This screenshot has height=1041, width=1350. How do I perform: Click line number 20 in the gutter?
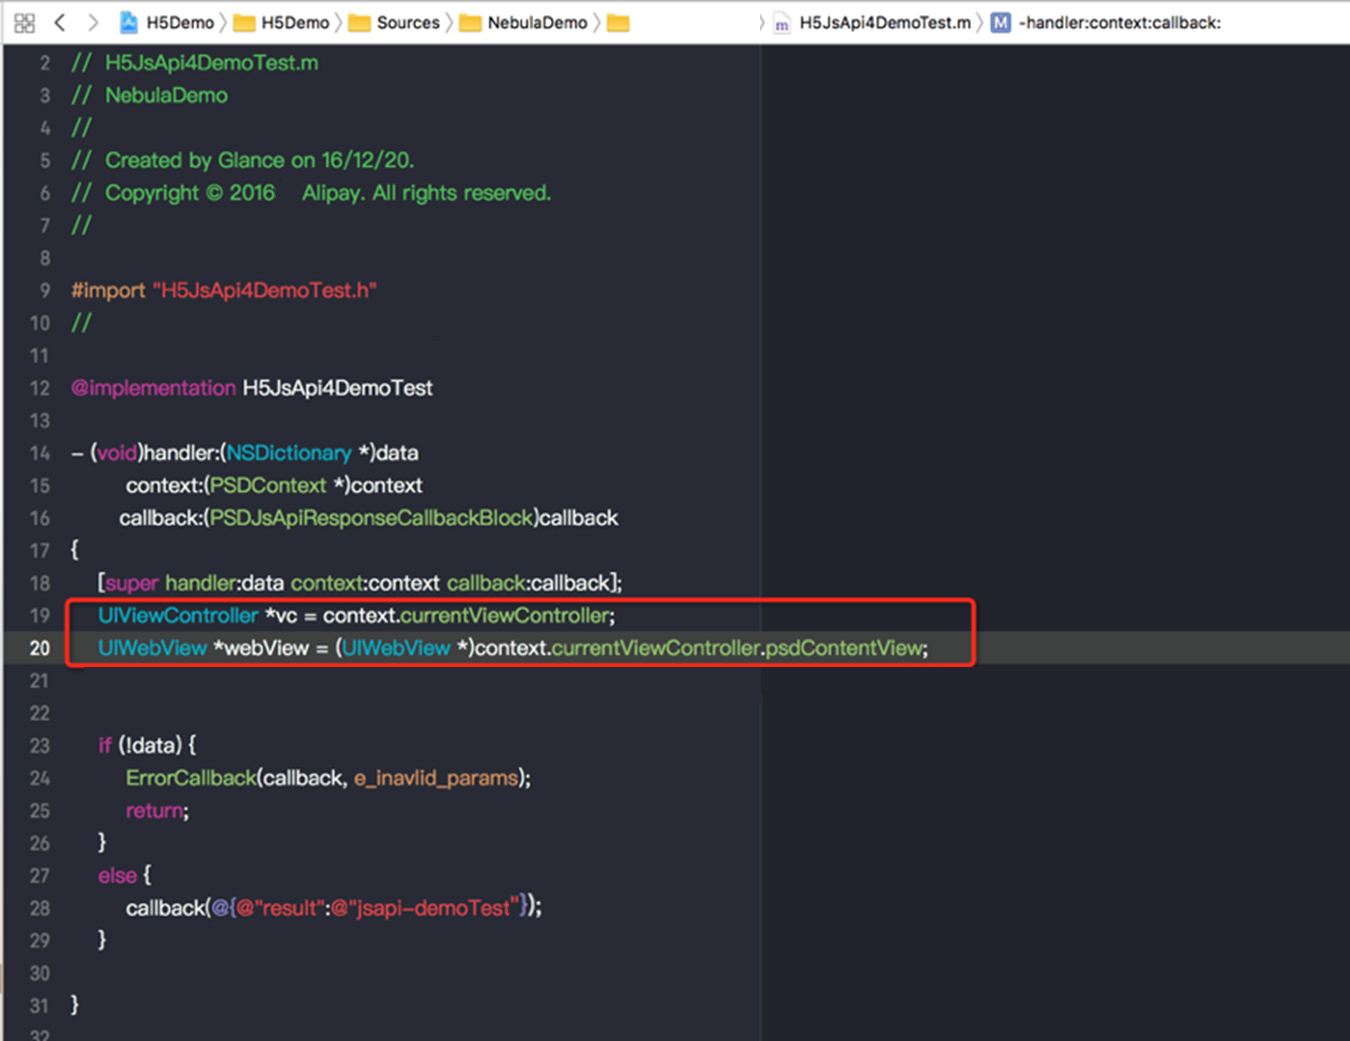[x=40, y=648]
